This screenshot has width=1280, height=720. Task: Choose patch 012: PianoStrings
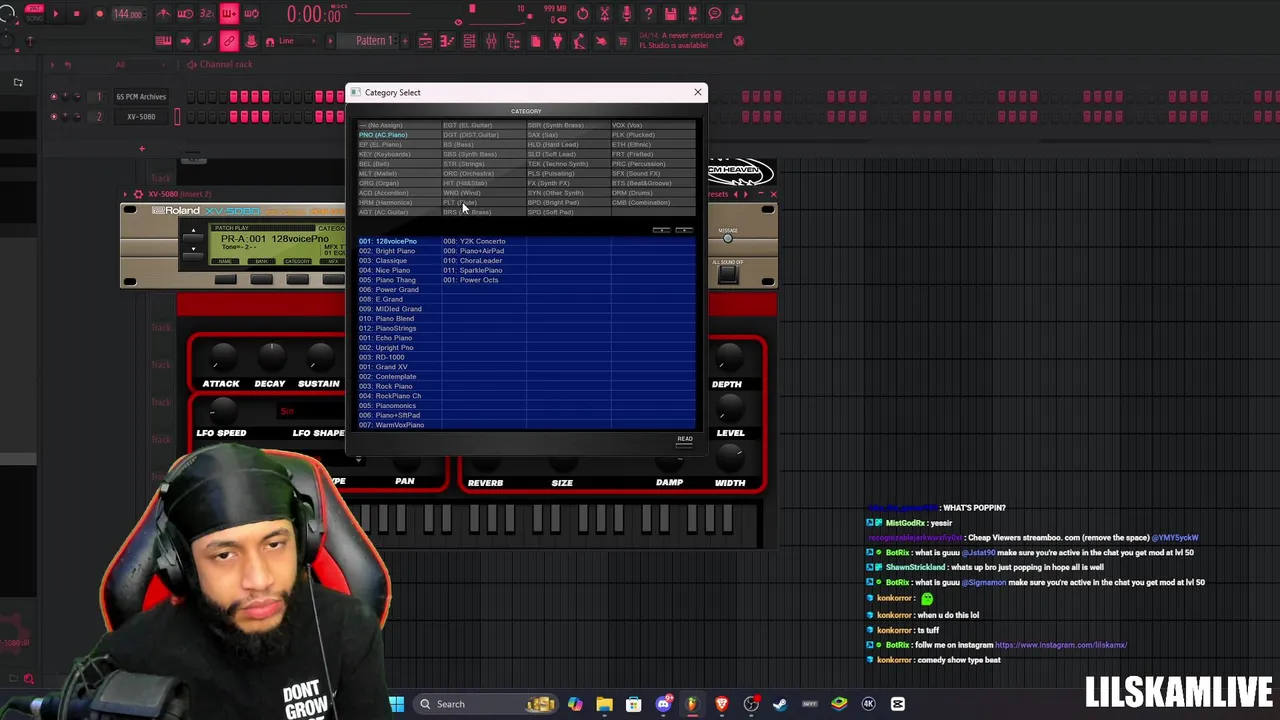coord(400,328)
